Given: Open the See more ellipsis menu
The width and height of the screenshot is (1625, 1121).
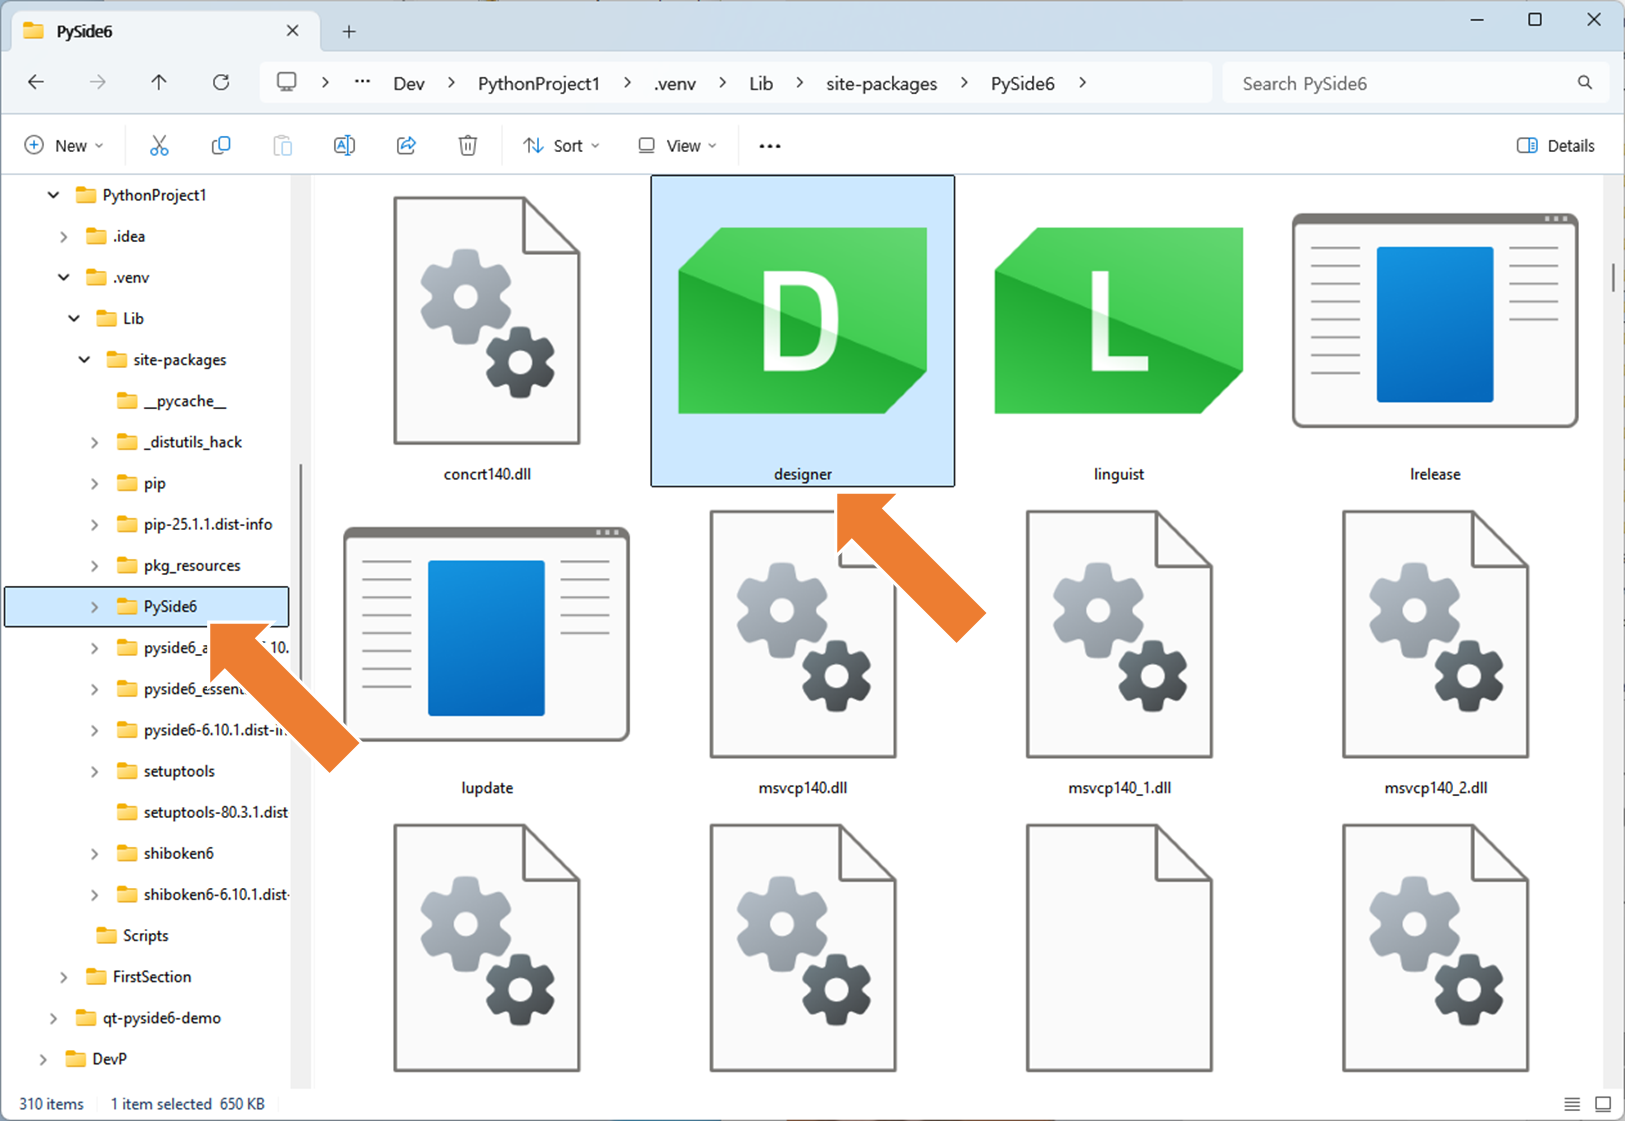Looking at the screenshot, I should pos(770,146).
